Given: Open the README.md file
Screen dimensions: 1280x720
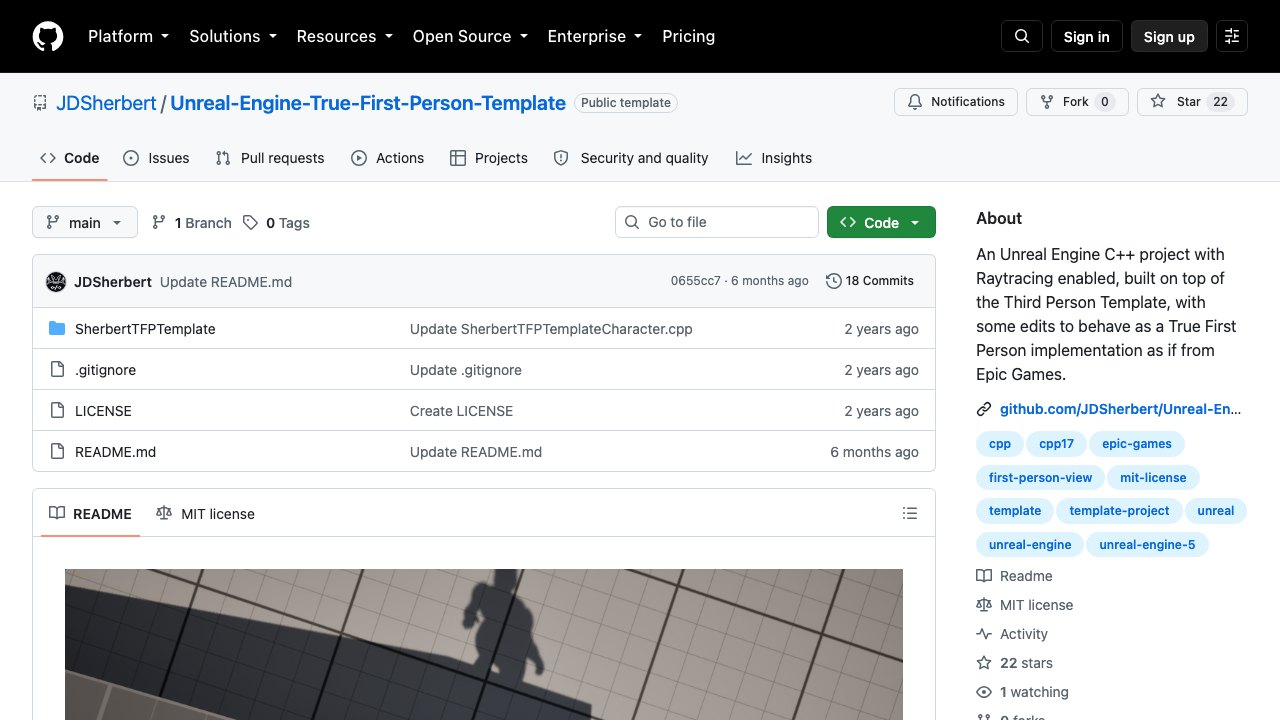Looking at the screenshot, I should (x=116, y=452).
